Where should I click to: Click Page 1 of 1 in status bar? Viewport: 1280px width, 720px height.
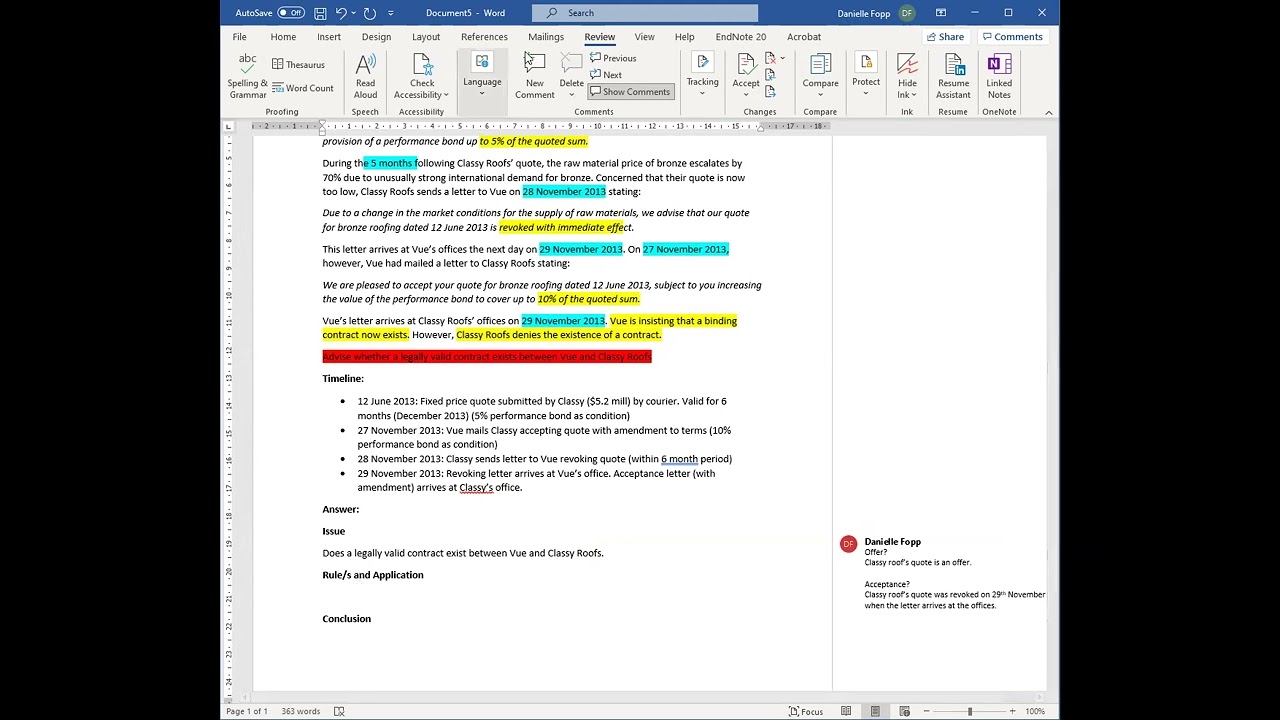coord(247,711)
